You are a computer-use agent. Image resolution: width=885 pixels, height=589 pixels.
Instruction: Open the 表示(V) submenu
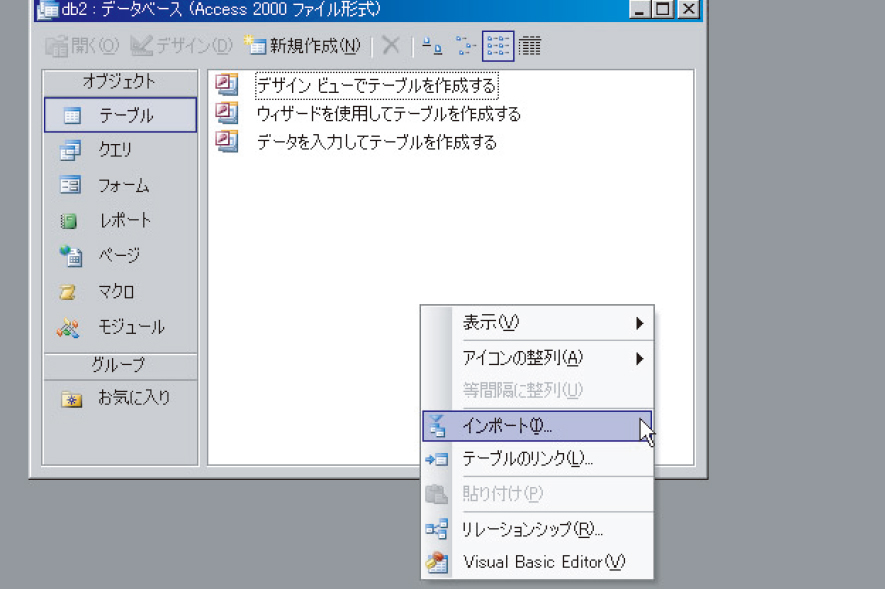tap(537, 323)
